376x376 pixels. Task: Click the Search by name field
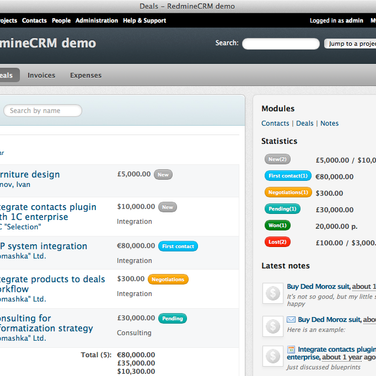(43, 111)
